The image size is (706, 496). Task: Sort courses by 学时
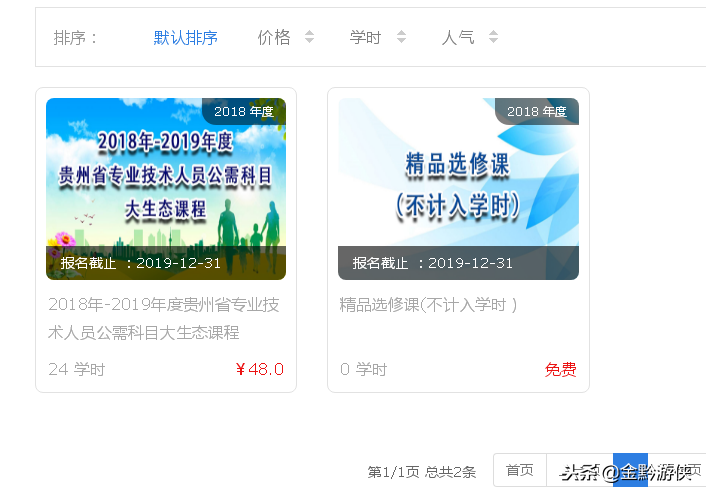[366, 37]
